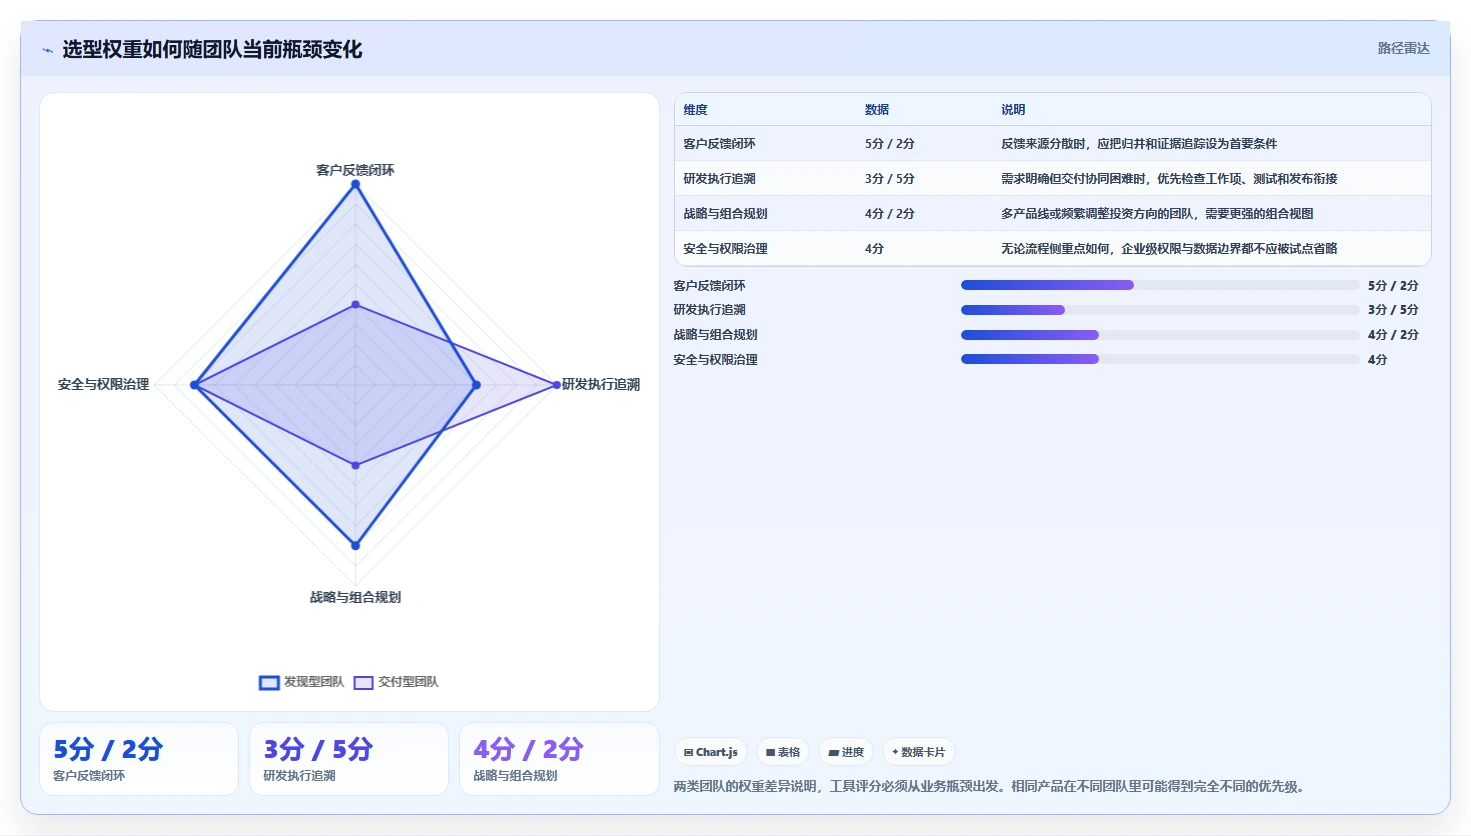Click the description starting 无论流程侧重点如何
The height and width of the screenshot is (836, 1471).
pos(1169,249)
